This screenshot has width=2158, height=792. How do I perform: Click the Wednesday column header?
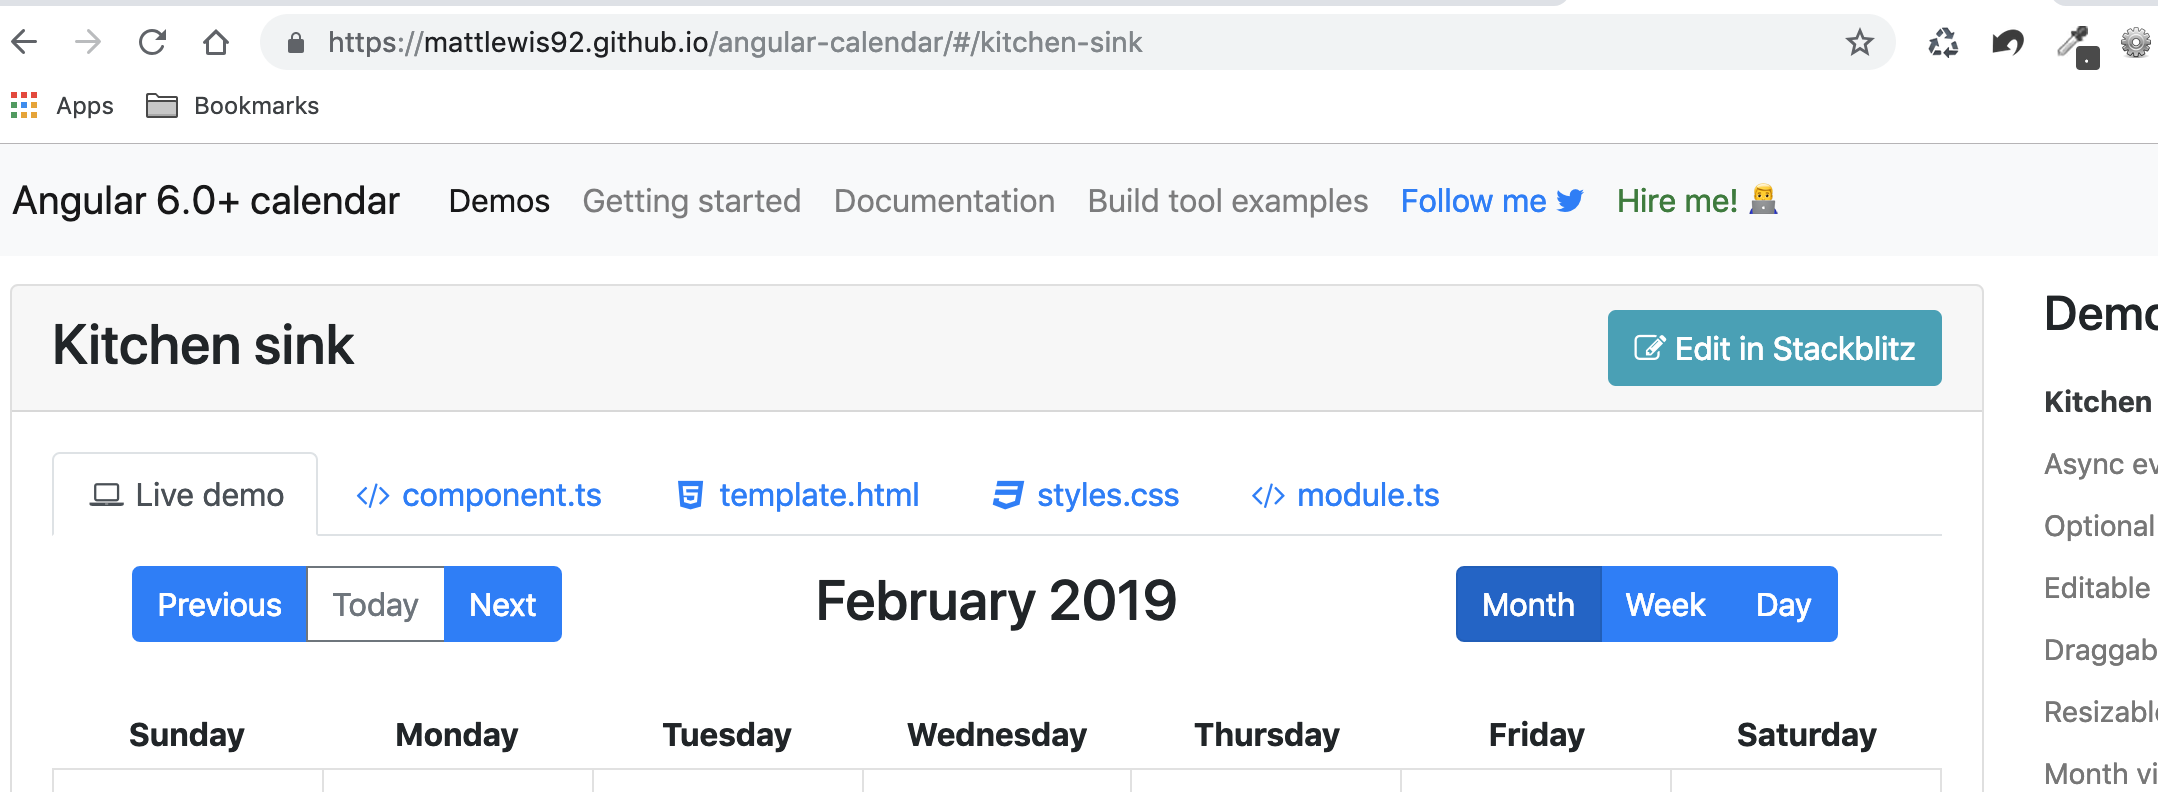pyautogui.click(x=997, y=735)
